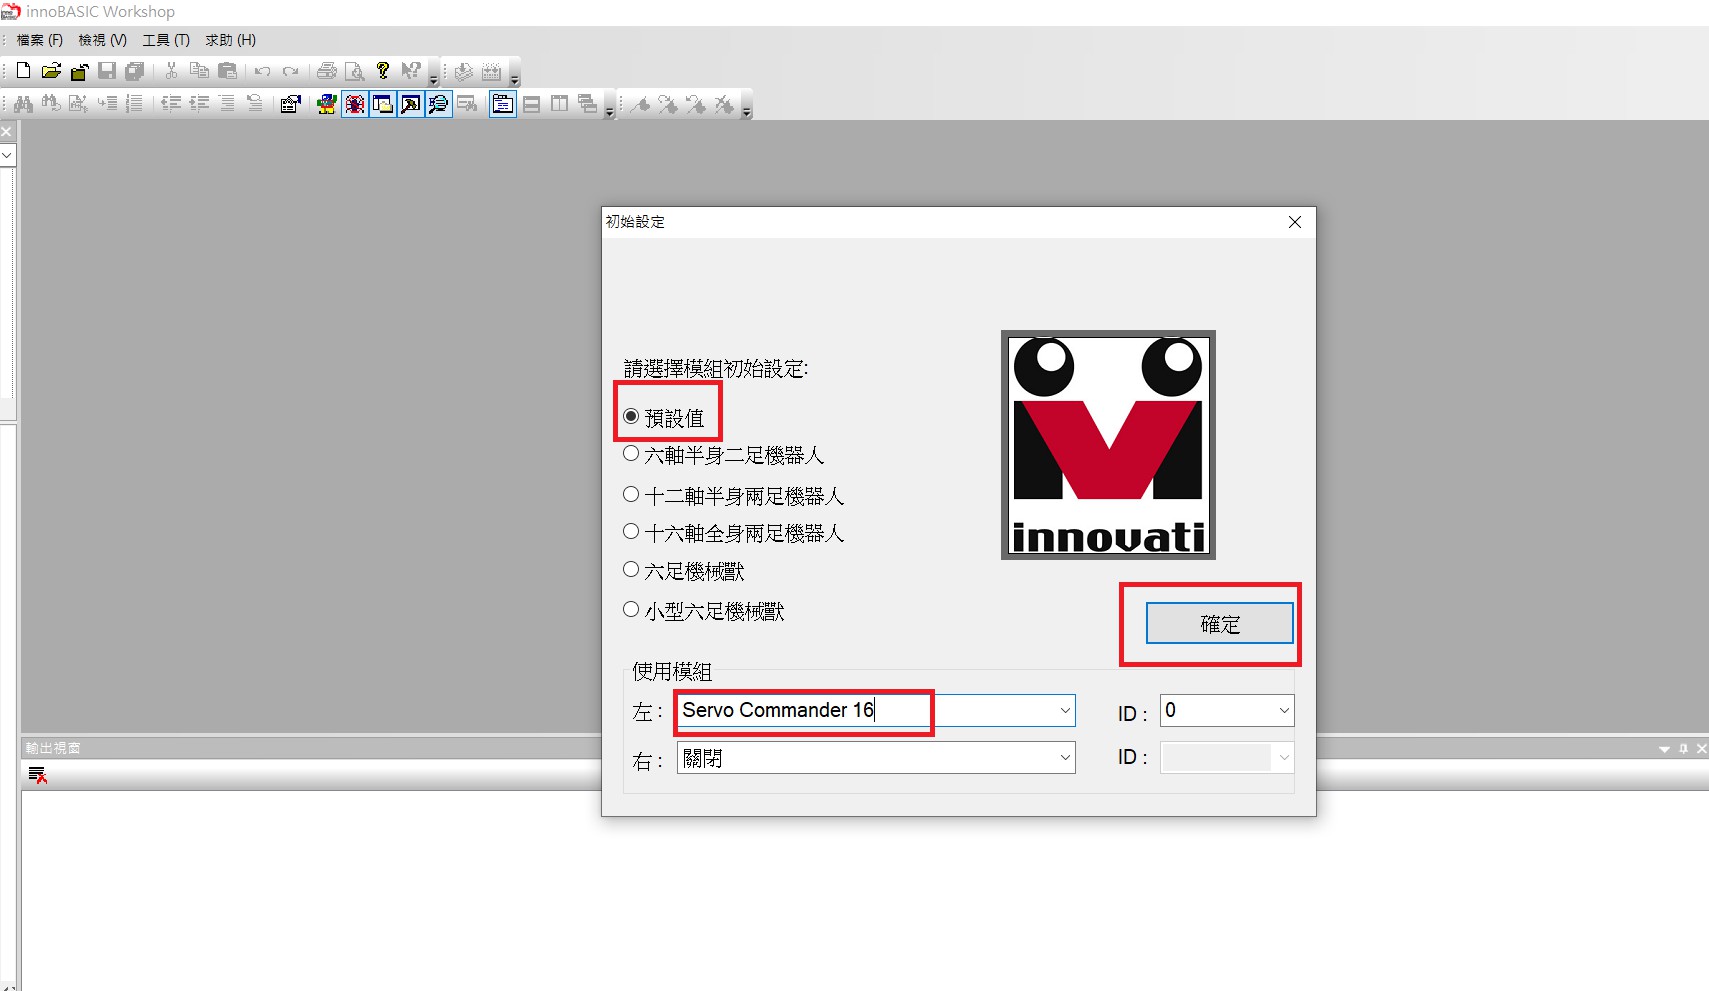Open the output window options dropdown arrow
The width and height of the screenshot is (1709, 991).
click(x=1664, y=749)
